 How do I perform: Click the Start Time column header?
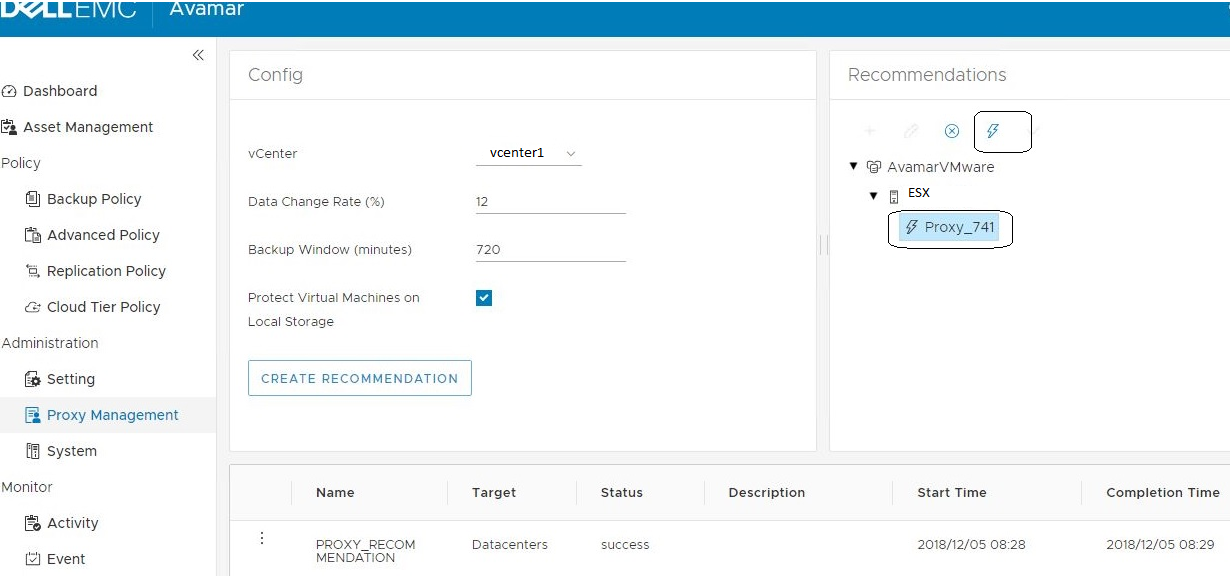[952, 493]
